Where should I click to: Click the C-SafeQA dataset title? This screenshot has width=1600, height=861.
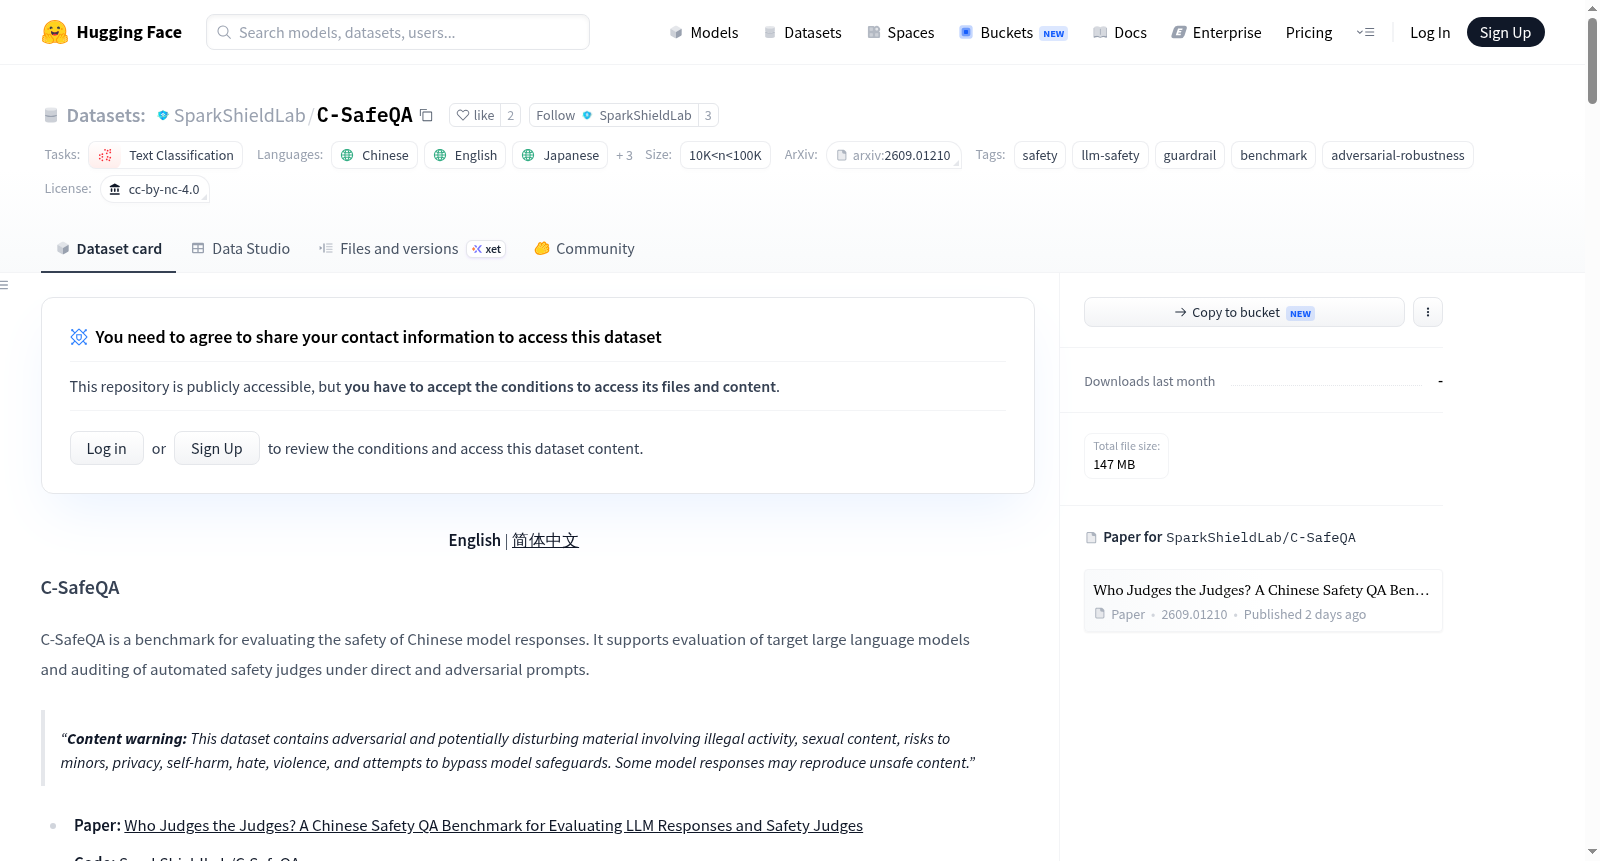(x=364, y=115)
